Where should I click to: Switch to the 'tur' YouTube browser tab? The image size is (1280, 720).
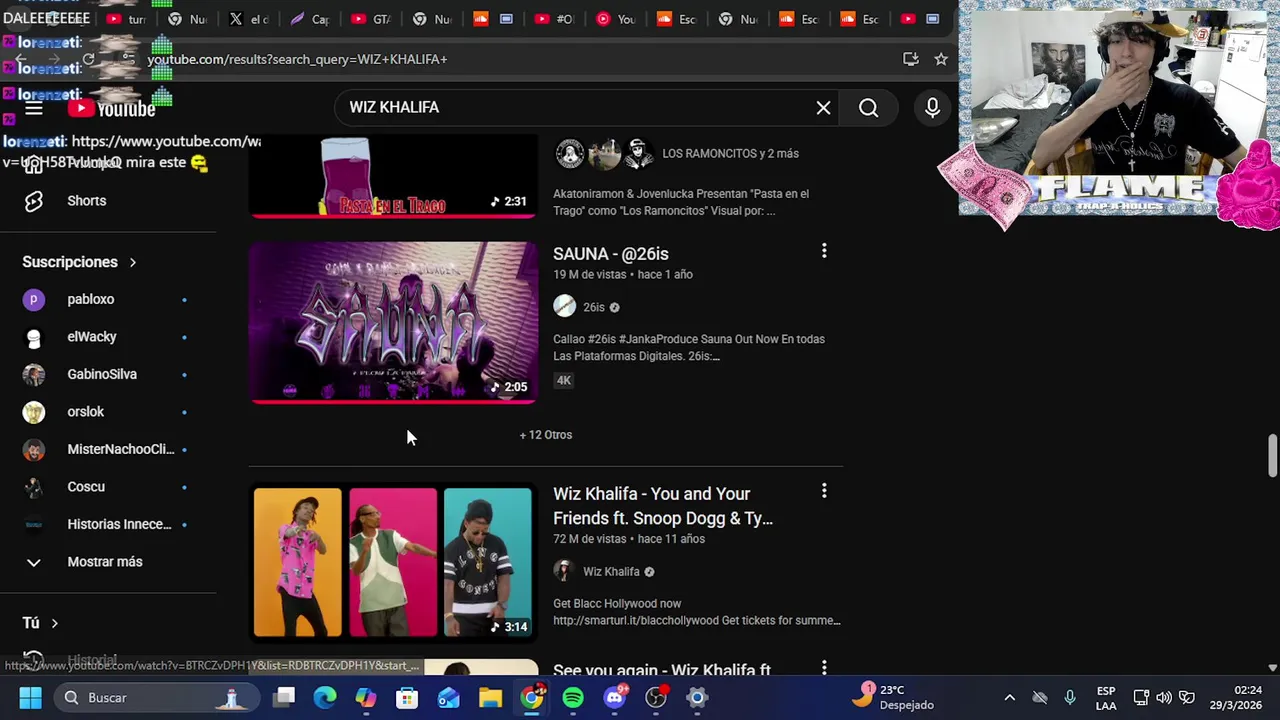[x=126, y=19]
